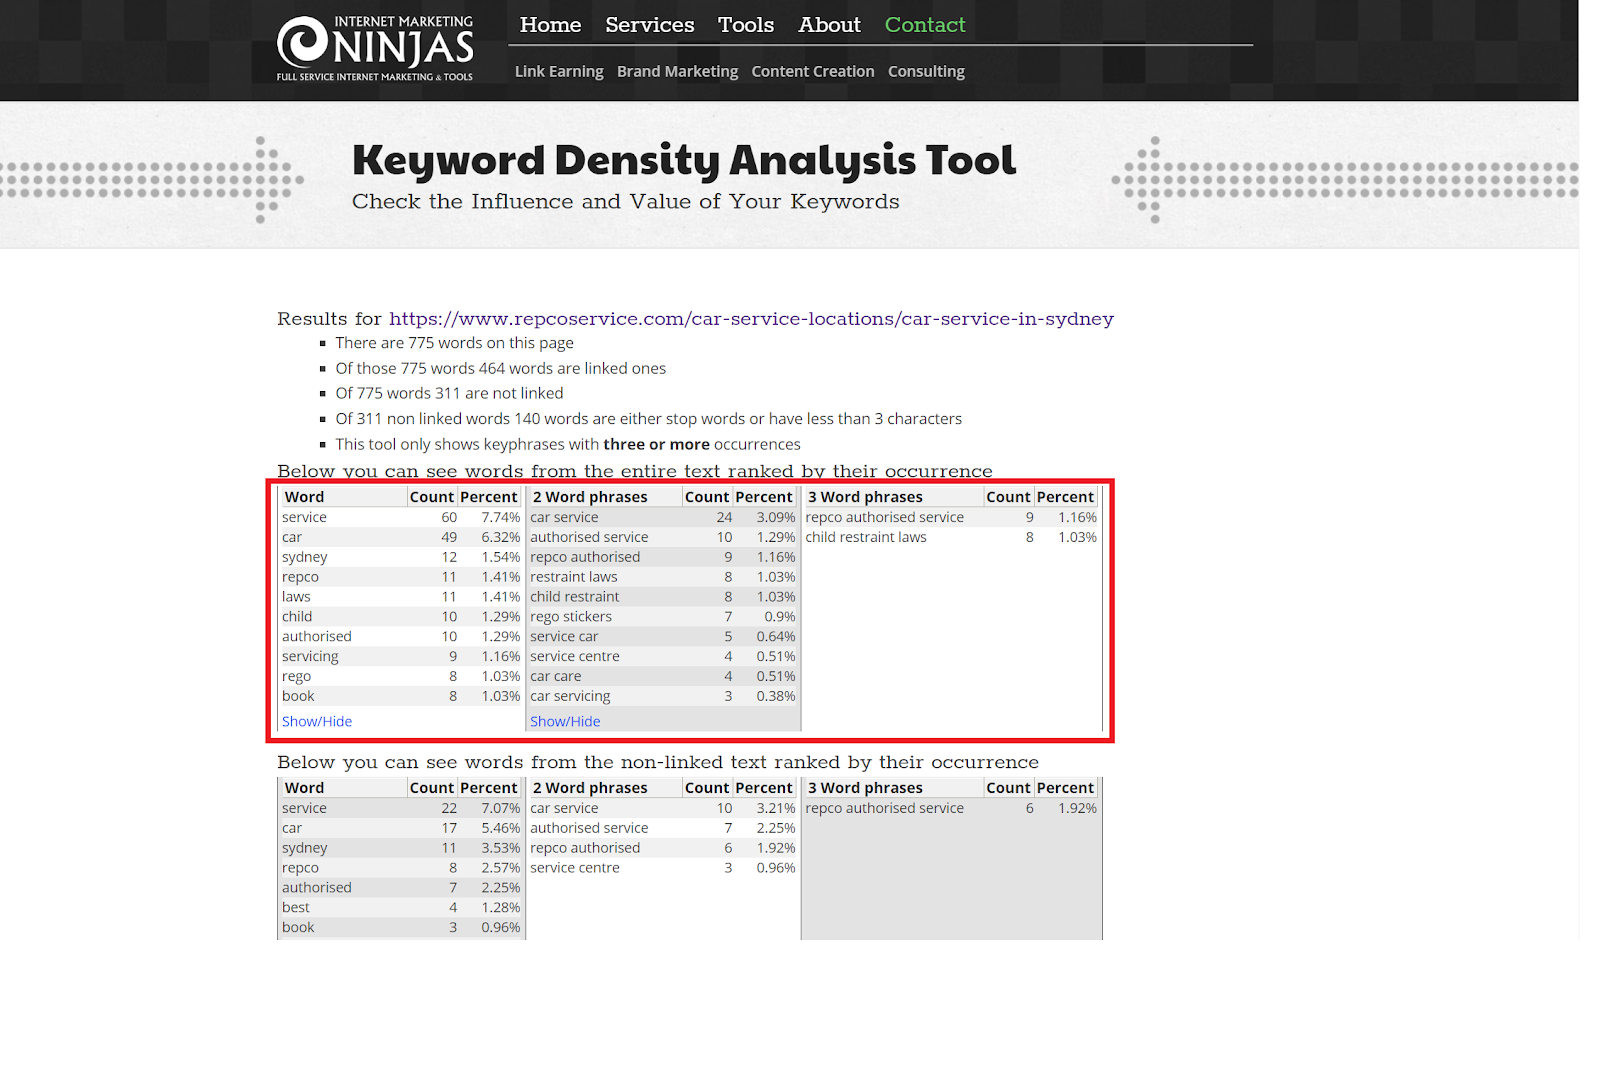Image resolution: width=1600 pixels, height=1067 pixels.
Task: Click the 'non-linked text ranked by their occurrence' line
Action: pos(658,762)
